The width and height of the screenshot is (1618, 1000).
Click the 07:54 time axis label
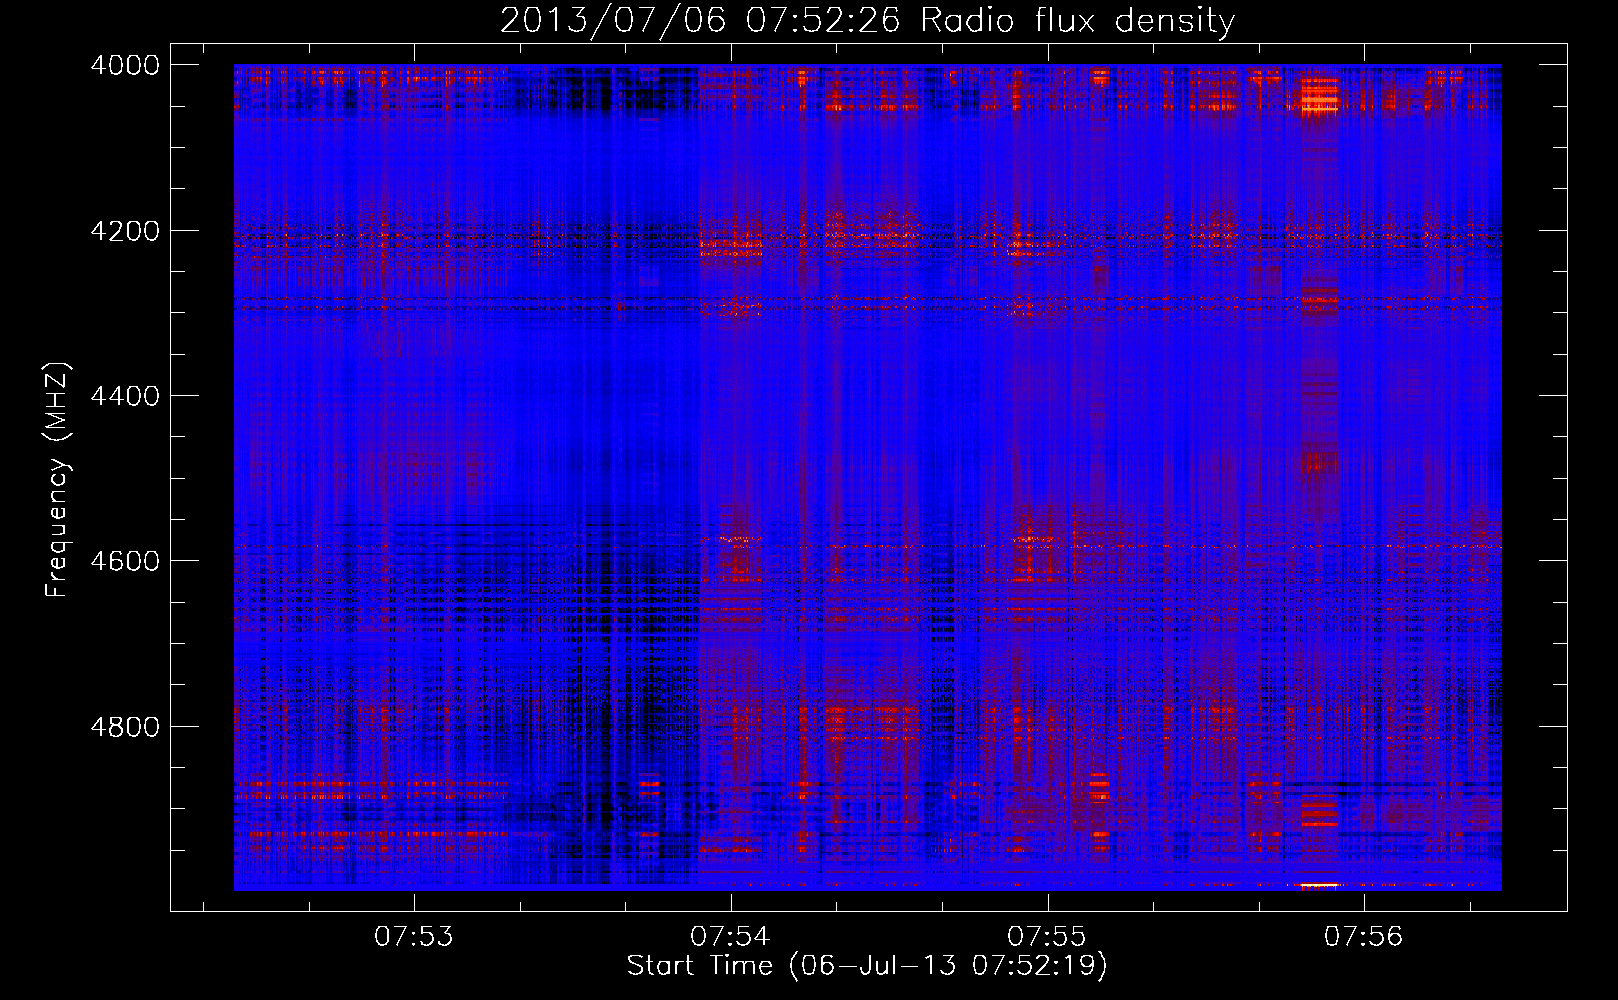point(730,937)
